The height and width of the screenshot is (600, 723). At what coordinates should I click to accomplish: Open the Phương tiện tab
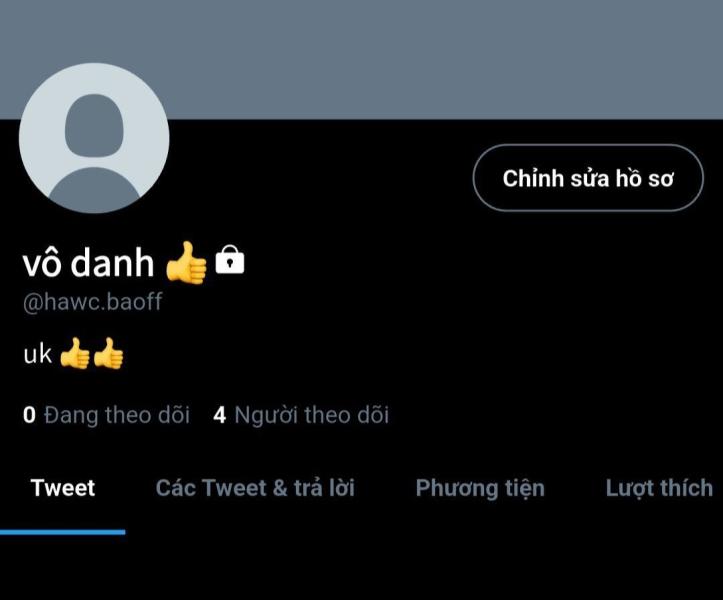pyautogui.click(x=480, y=489)
